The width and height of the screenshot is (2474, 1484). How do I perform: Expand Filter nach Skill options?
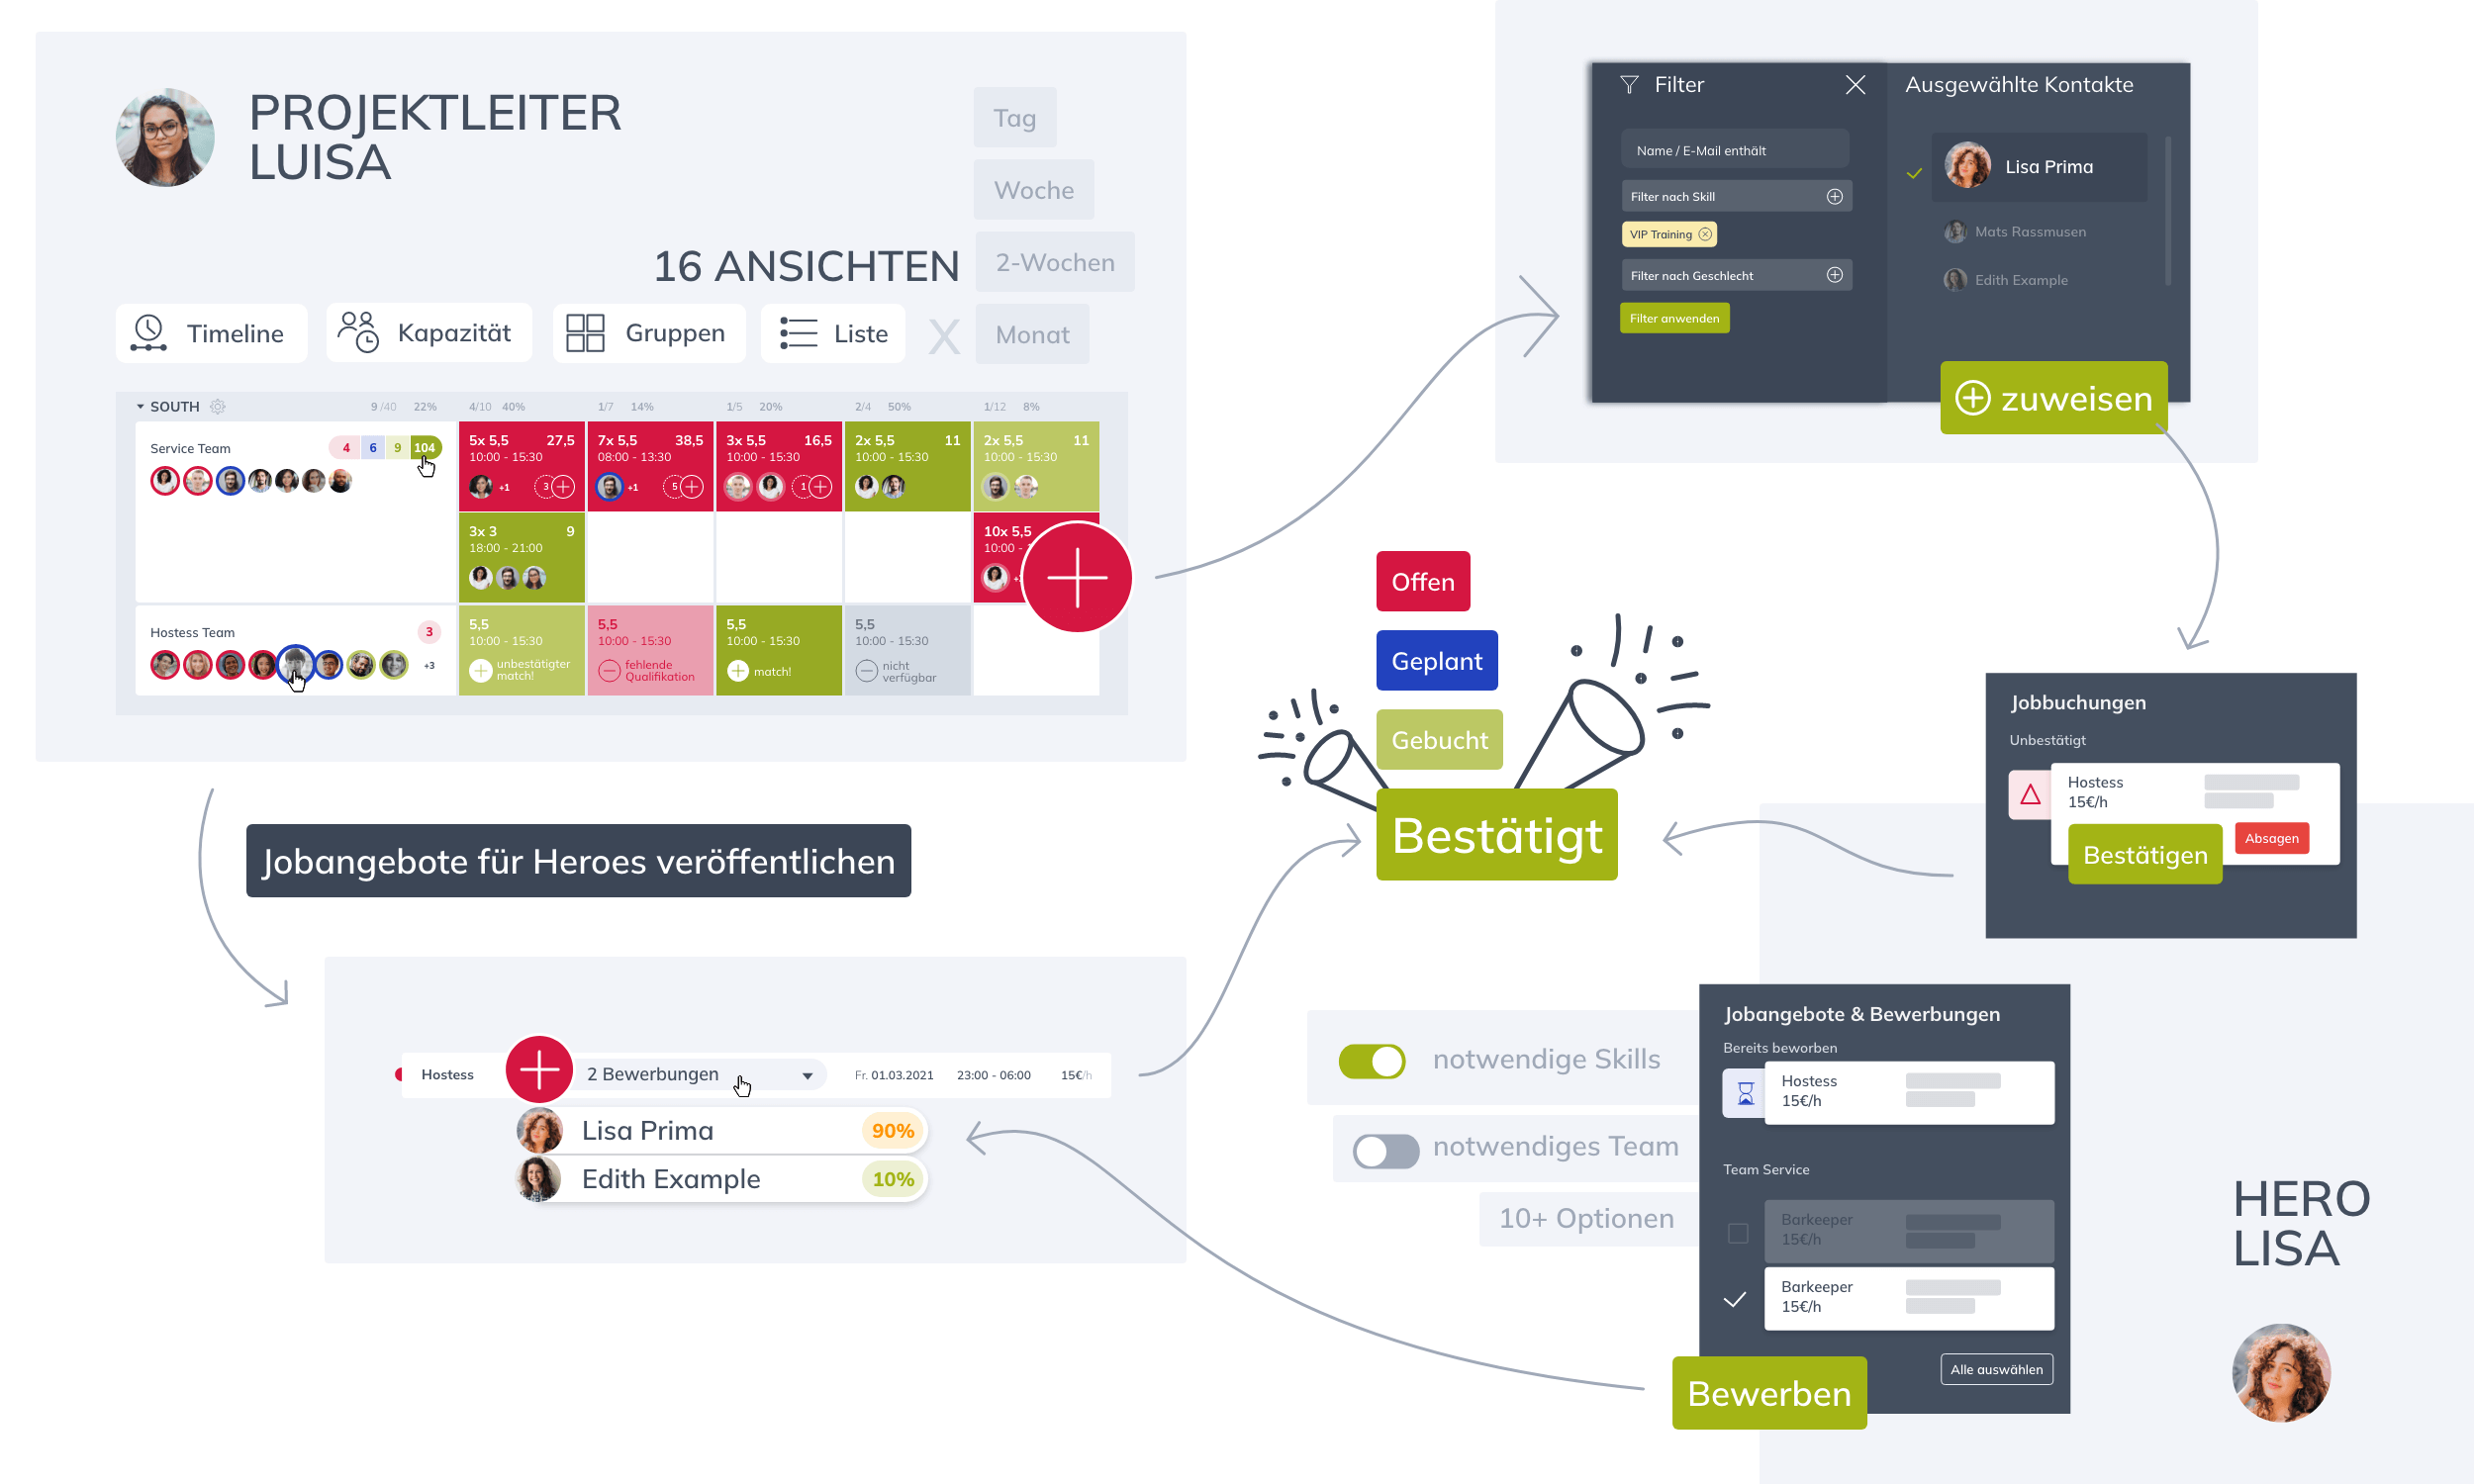[1835, 194]
